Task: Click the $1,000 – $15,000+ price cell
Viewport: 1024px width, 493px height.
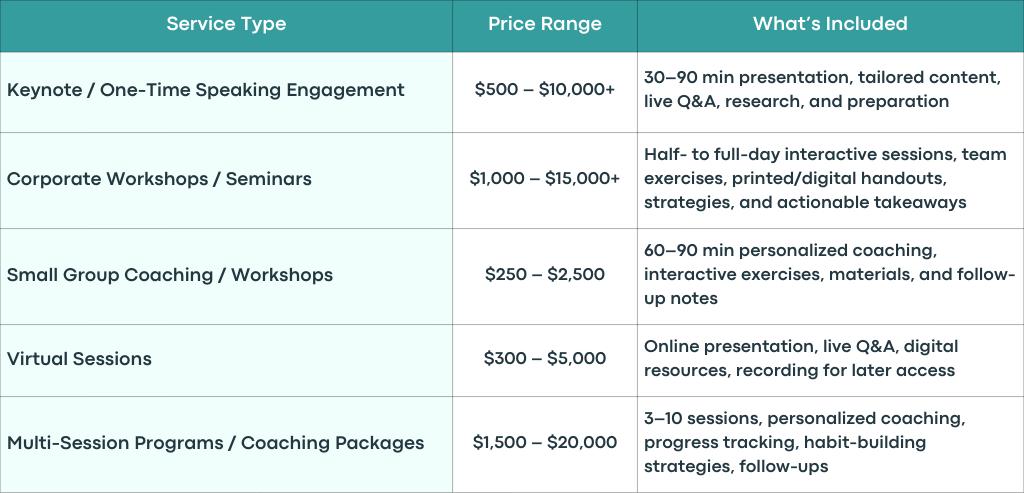Action: click(545, 179)
